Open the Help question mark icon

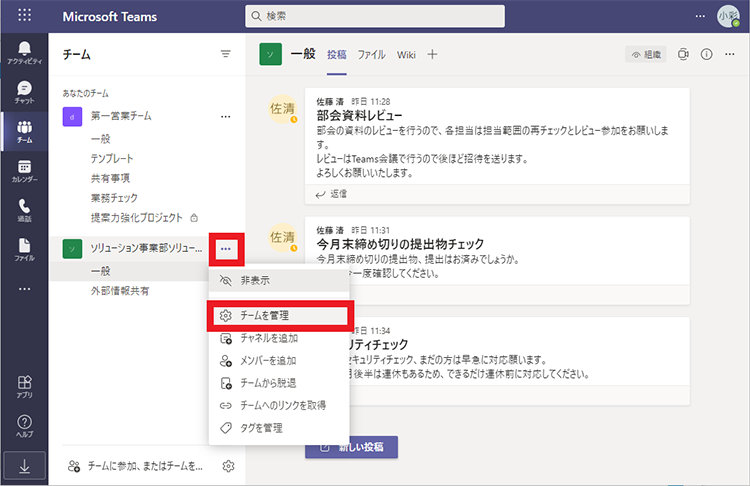pyautogui.click(x=24, y=426)
